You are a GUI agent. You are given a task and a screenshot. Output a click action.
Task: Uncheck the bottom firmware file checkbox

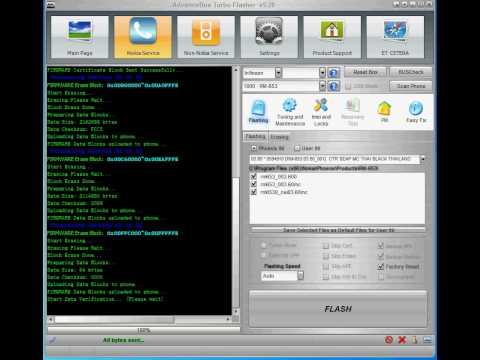click(254, 192)
